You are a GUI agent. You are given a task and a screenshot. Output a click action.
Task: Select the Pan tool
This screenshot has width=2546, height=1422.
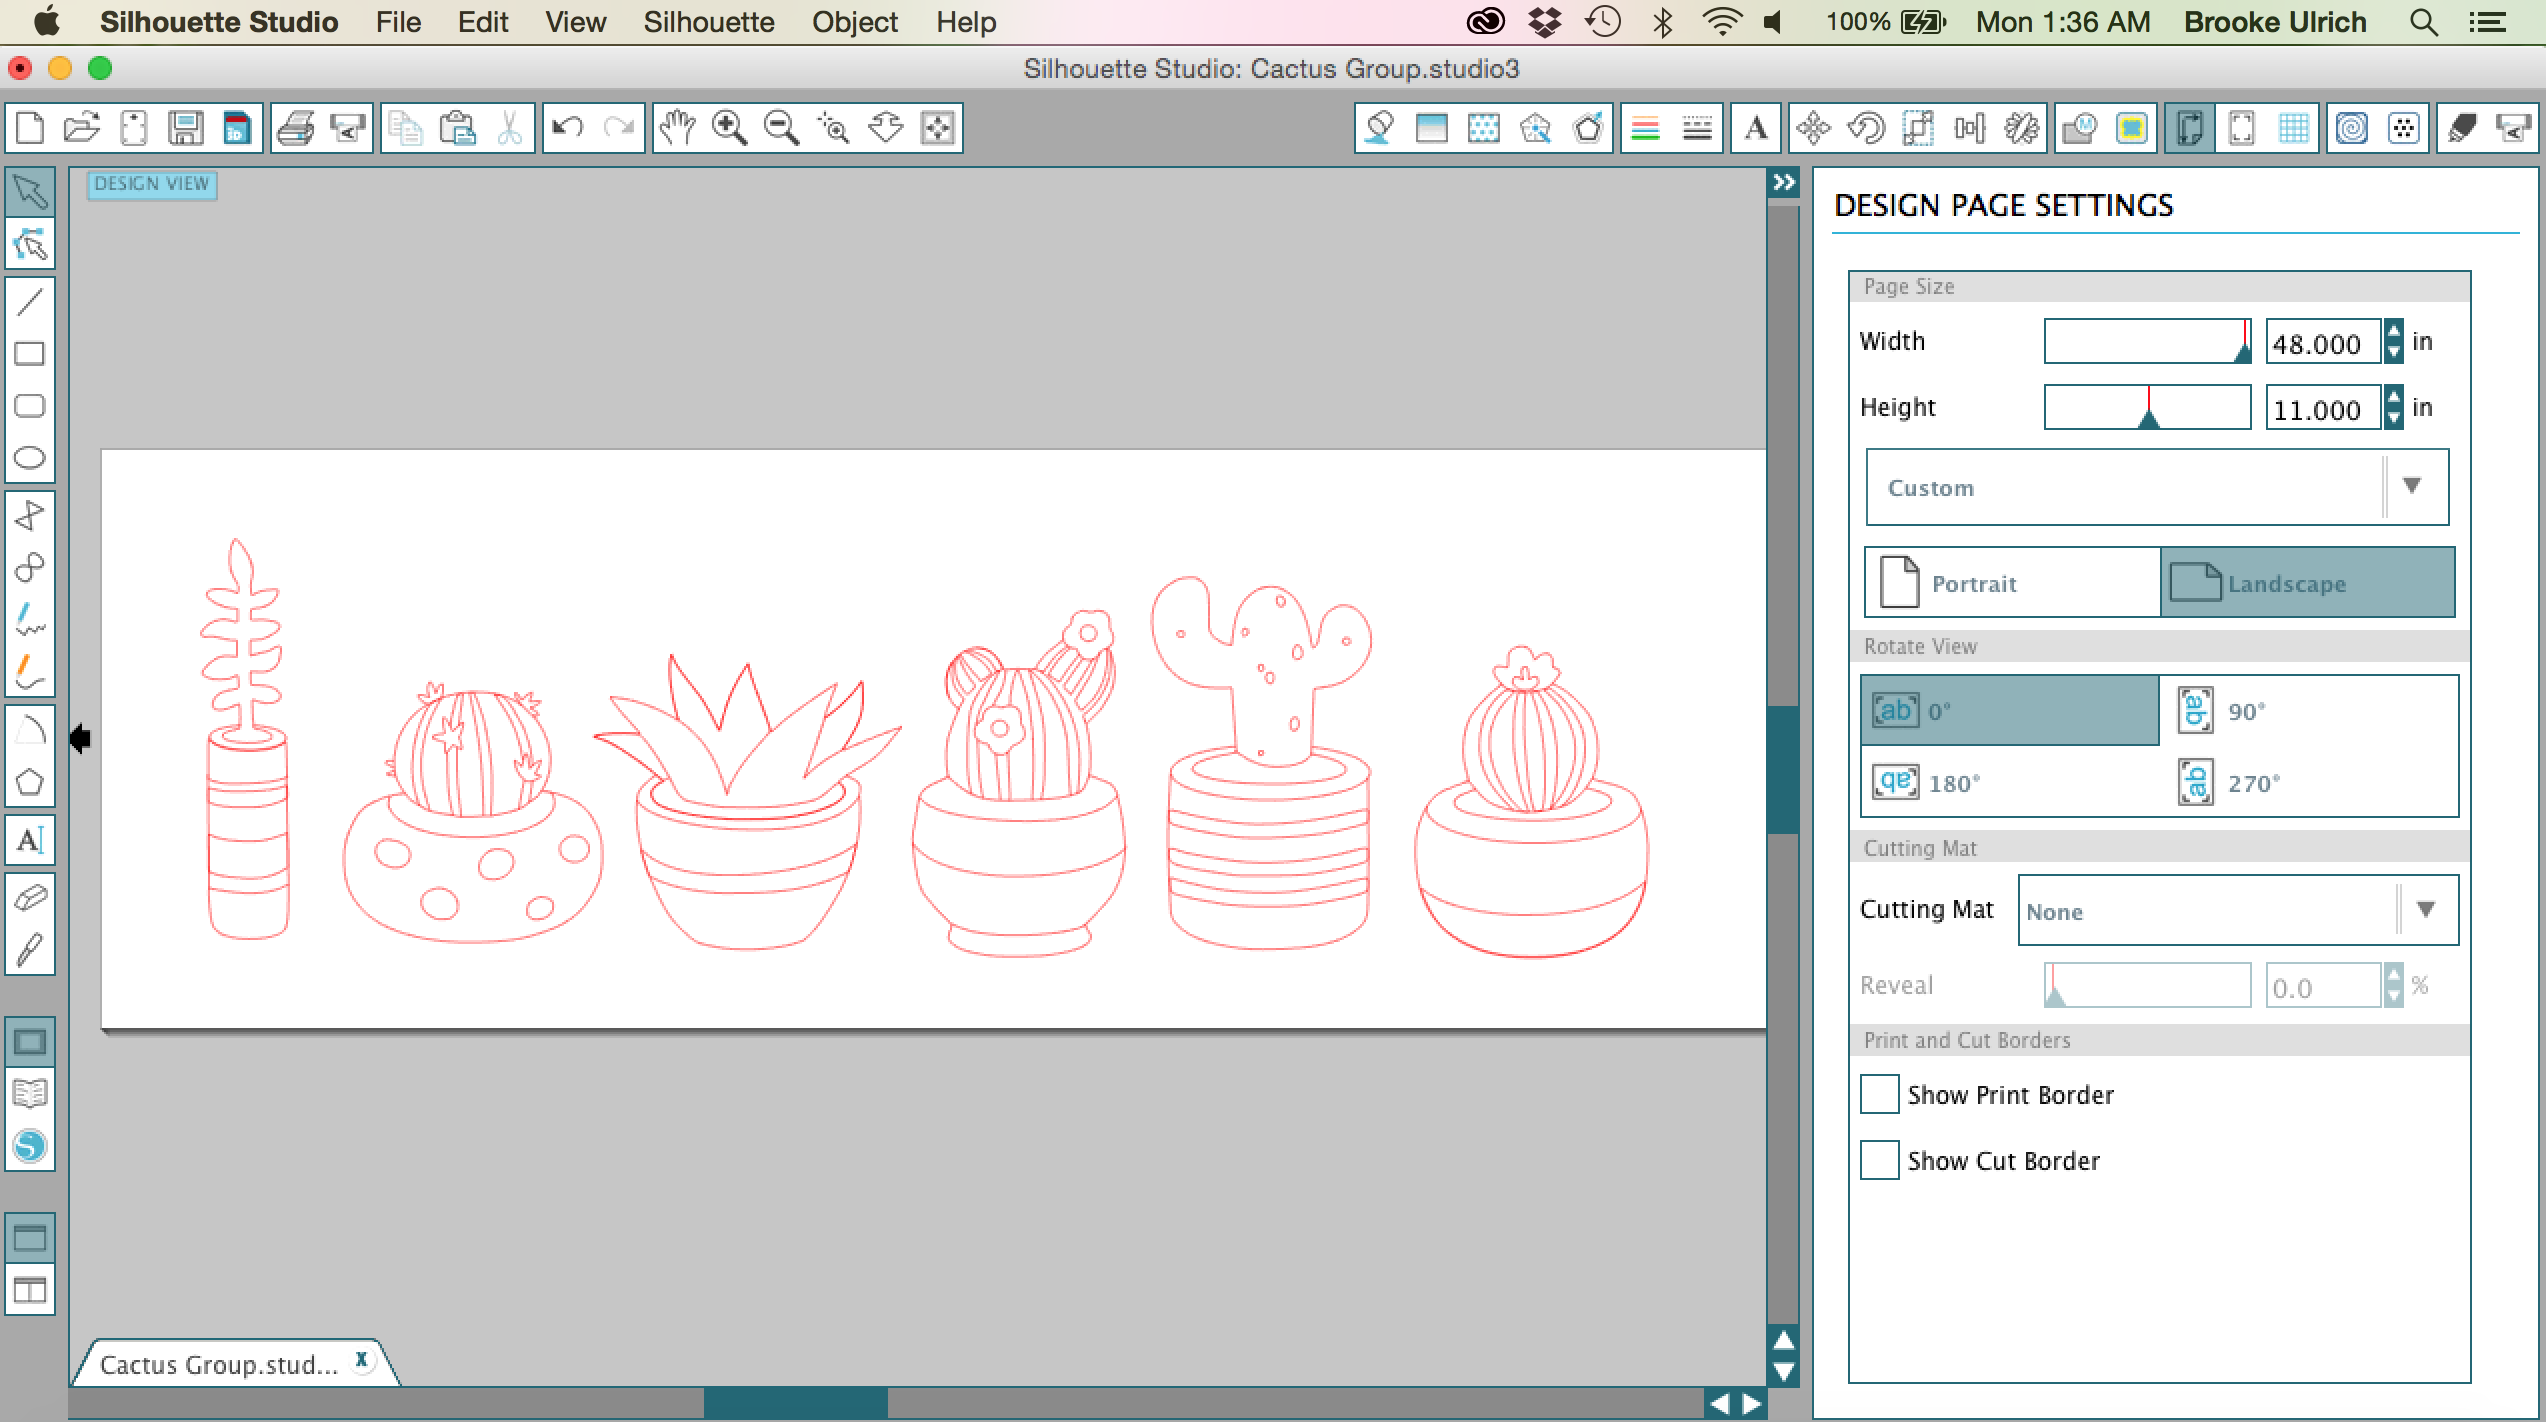[x=675, y=128]
